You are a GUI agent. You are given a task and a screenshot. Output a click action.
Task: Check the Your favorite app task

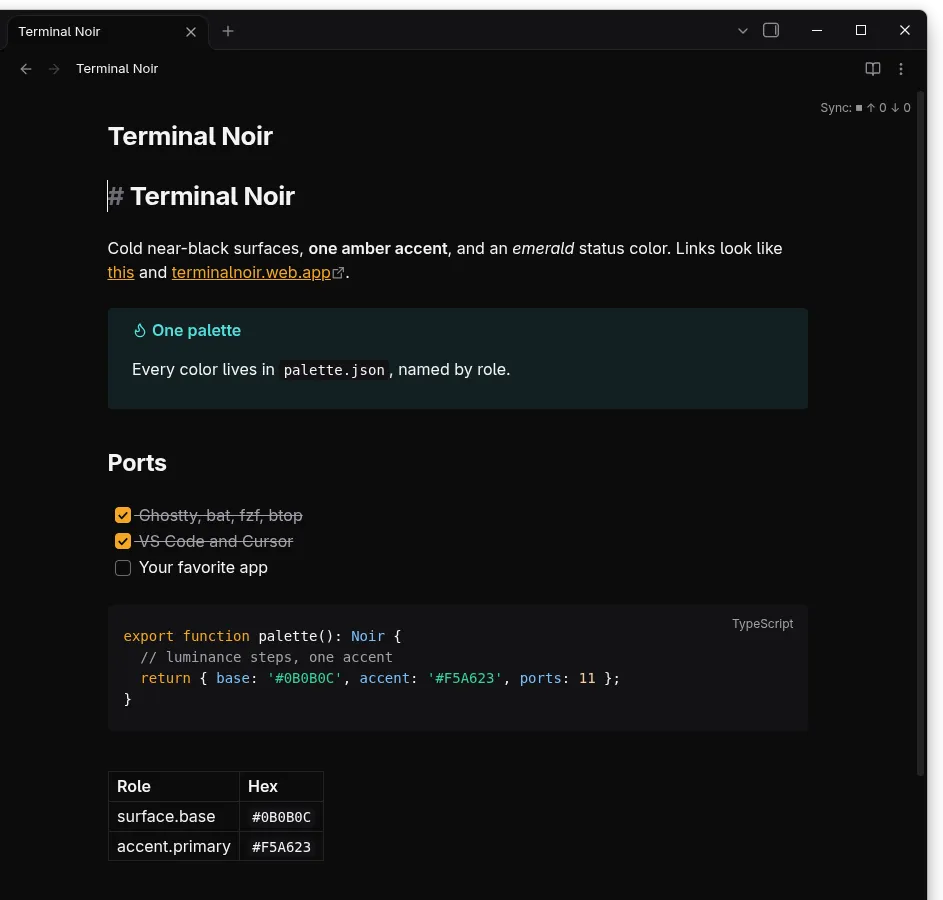123,568
